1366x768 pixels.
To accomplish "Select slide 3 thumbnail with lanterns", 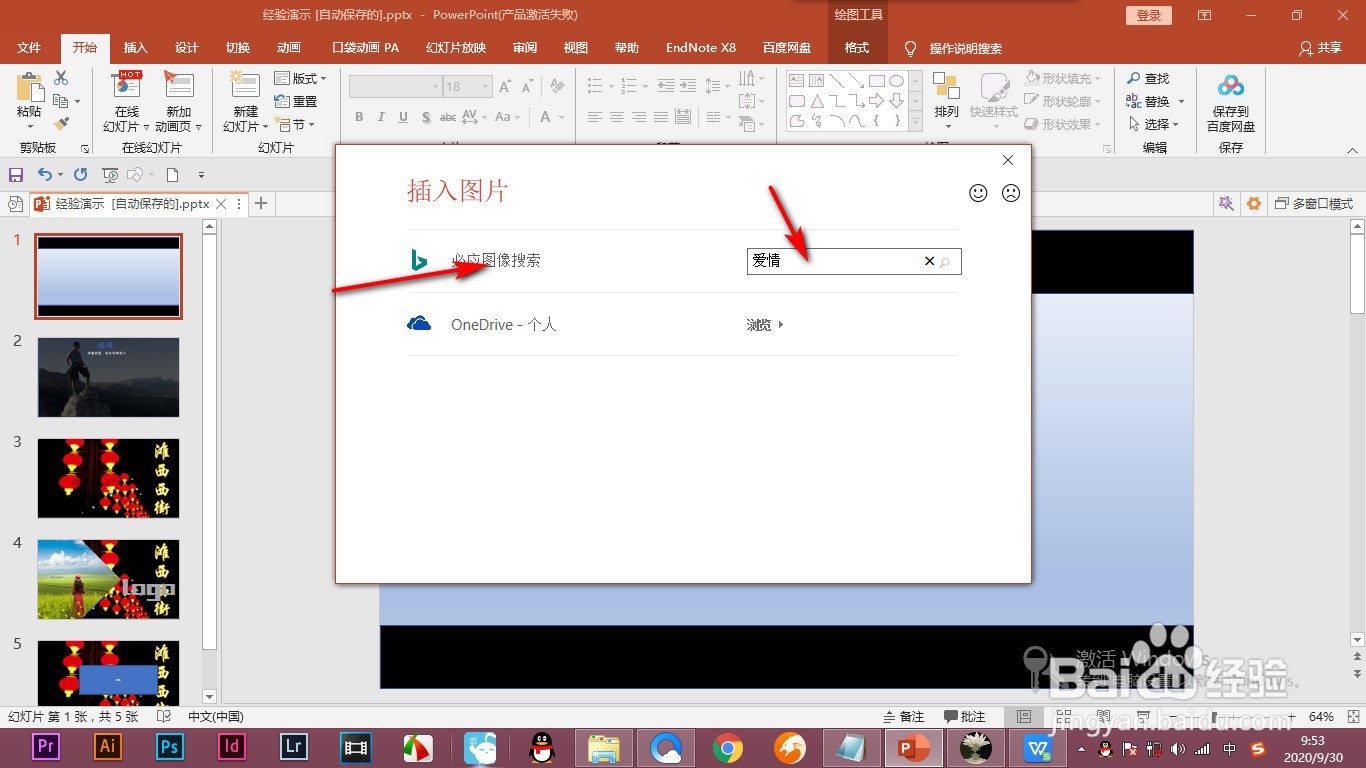I will point(109,478).
